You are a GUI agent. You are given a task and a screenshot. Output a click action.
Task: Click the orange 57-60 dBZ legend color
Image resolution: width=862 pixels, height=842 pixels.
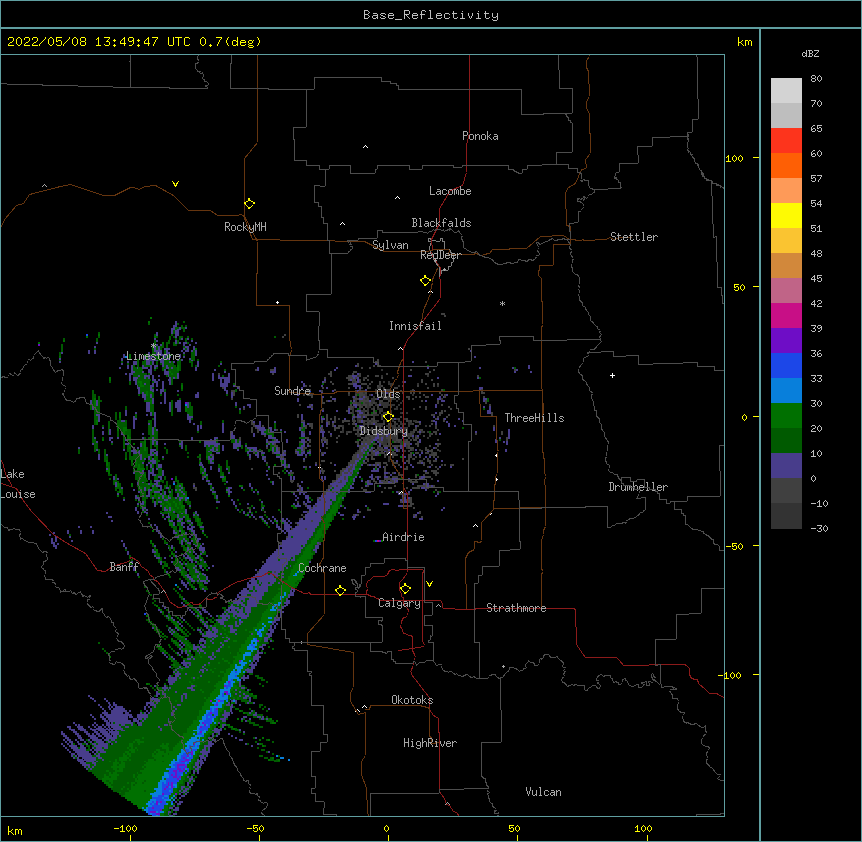[786, 165]
